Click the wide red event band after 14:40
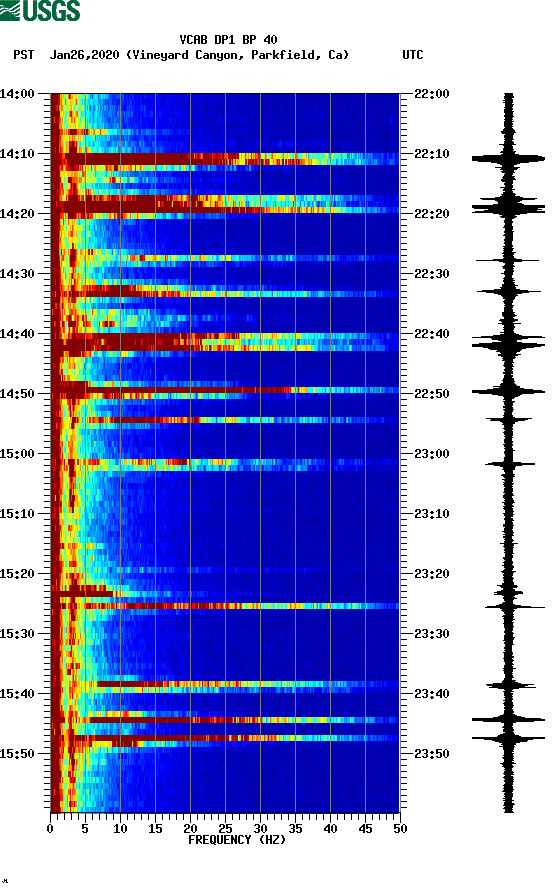This screenshot has width=552, height=892. click(225, 342)
